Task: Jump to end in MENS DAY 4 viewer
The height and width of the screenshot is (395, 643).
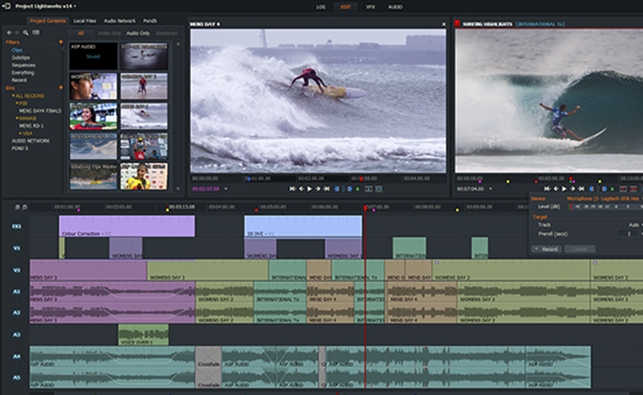Action: [326, 189]
